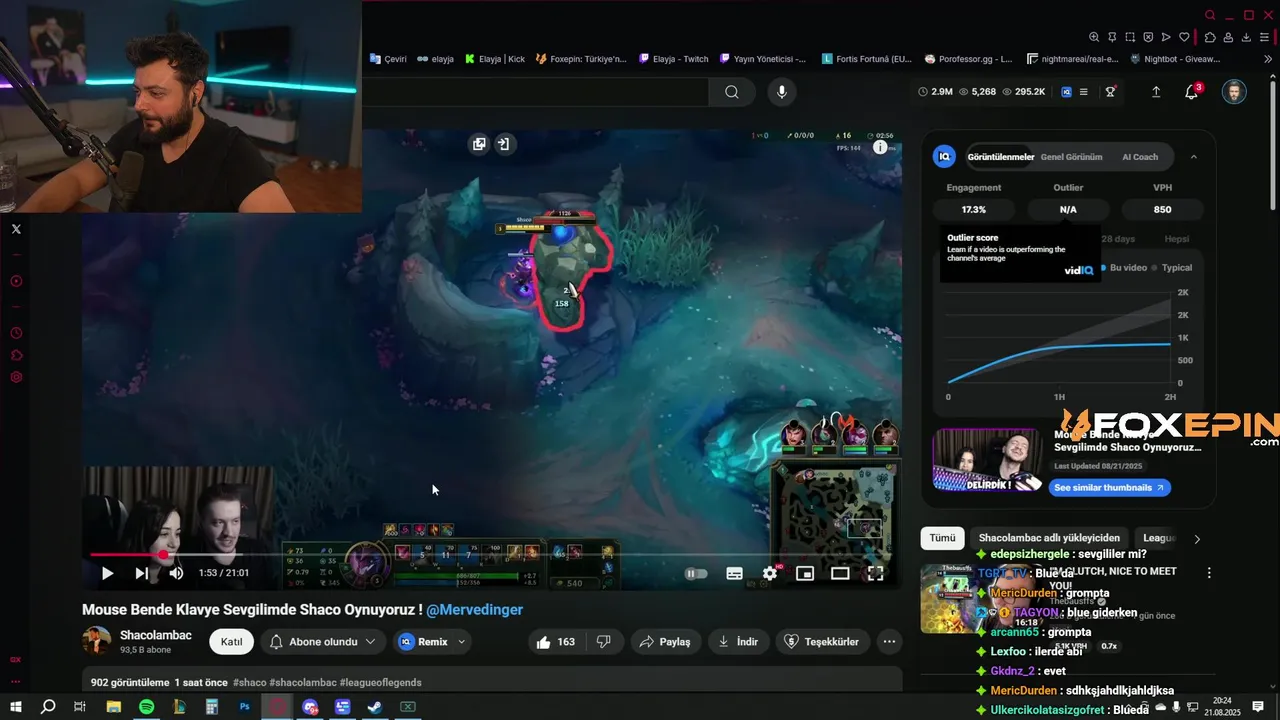Screen dimensions: 1280x720
Task: Open Photoshop from the taskbar
Action: pos(244,707)
